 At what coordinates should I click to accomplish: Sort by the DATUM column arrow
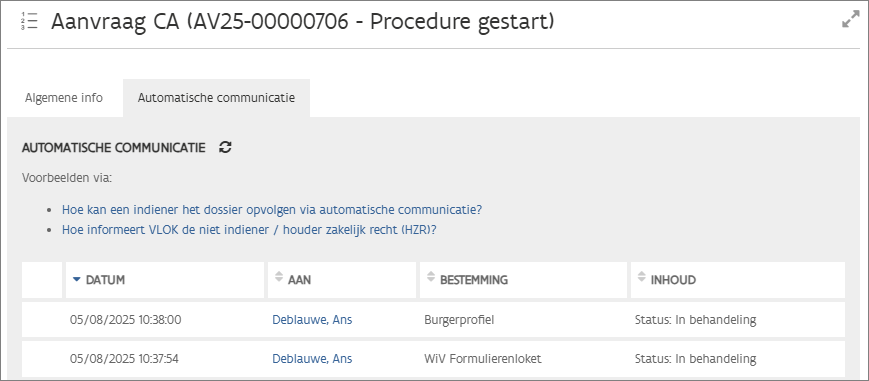pos(76,280)
